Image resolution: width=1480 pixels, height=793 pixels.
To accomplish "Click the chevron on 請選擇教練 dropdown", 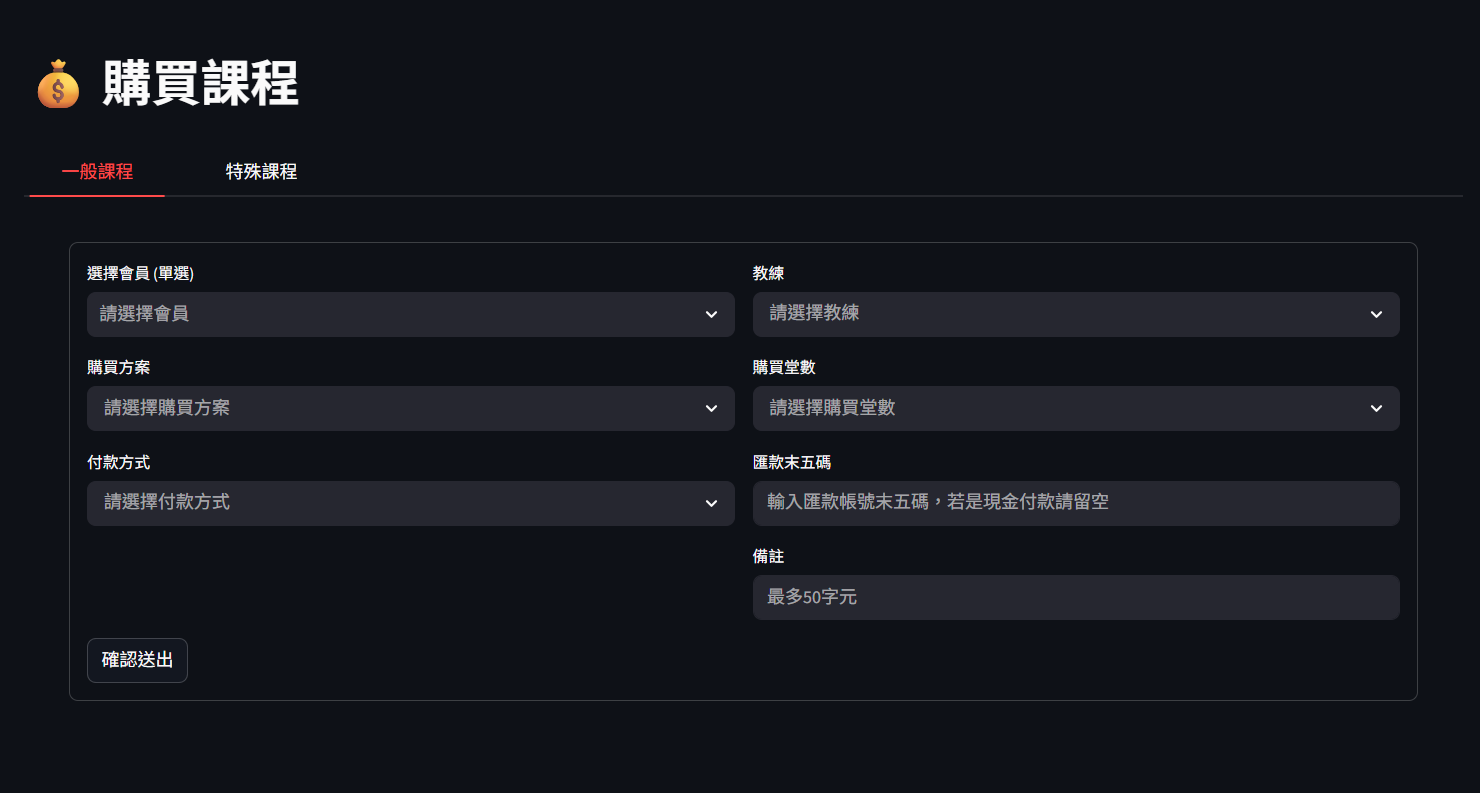I will point(1378,314).
